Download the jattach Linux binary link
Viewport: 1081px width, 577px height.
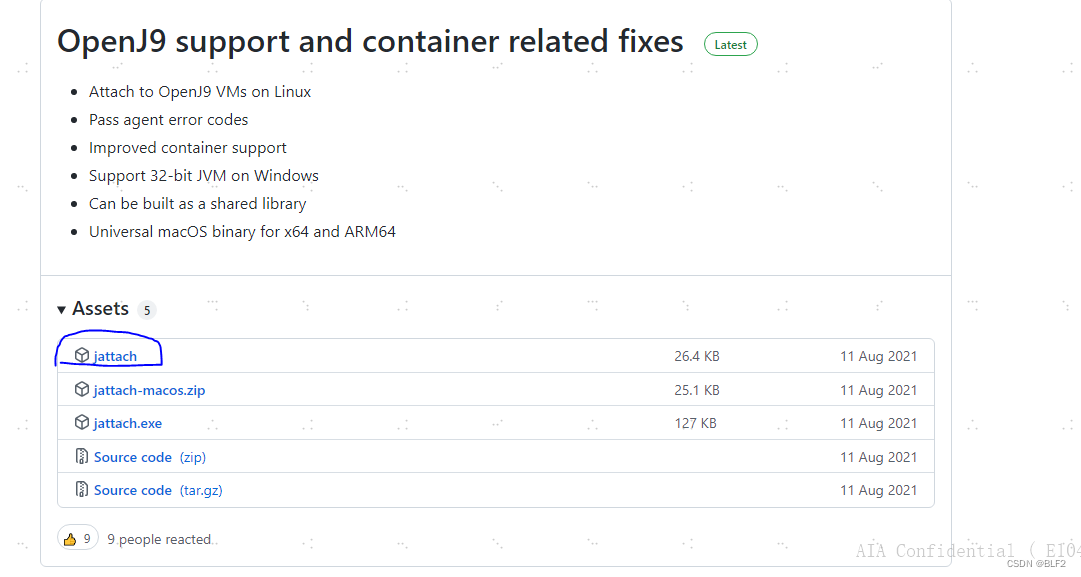click(115, 356)
